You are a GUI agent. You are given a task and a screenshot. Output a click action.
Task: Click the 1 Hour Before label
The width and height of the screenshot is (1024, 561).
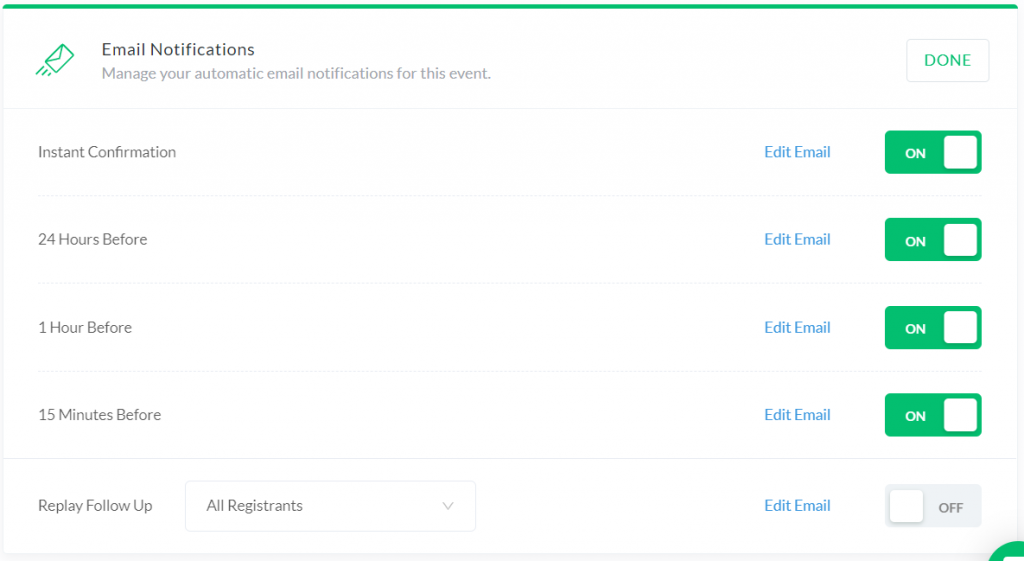pyautogui.click(x=85, y=327)
